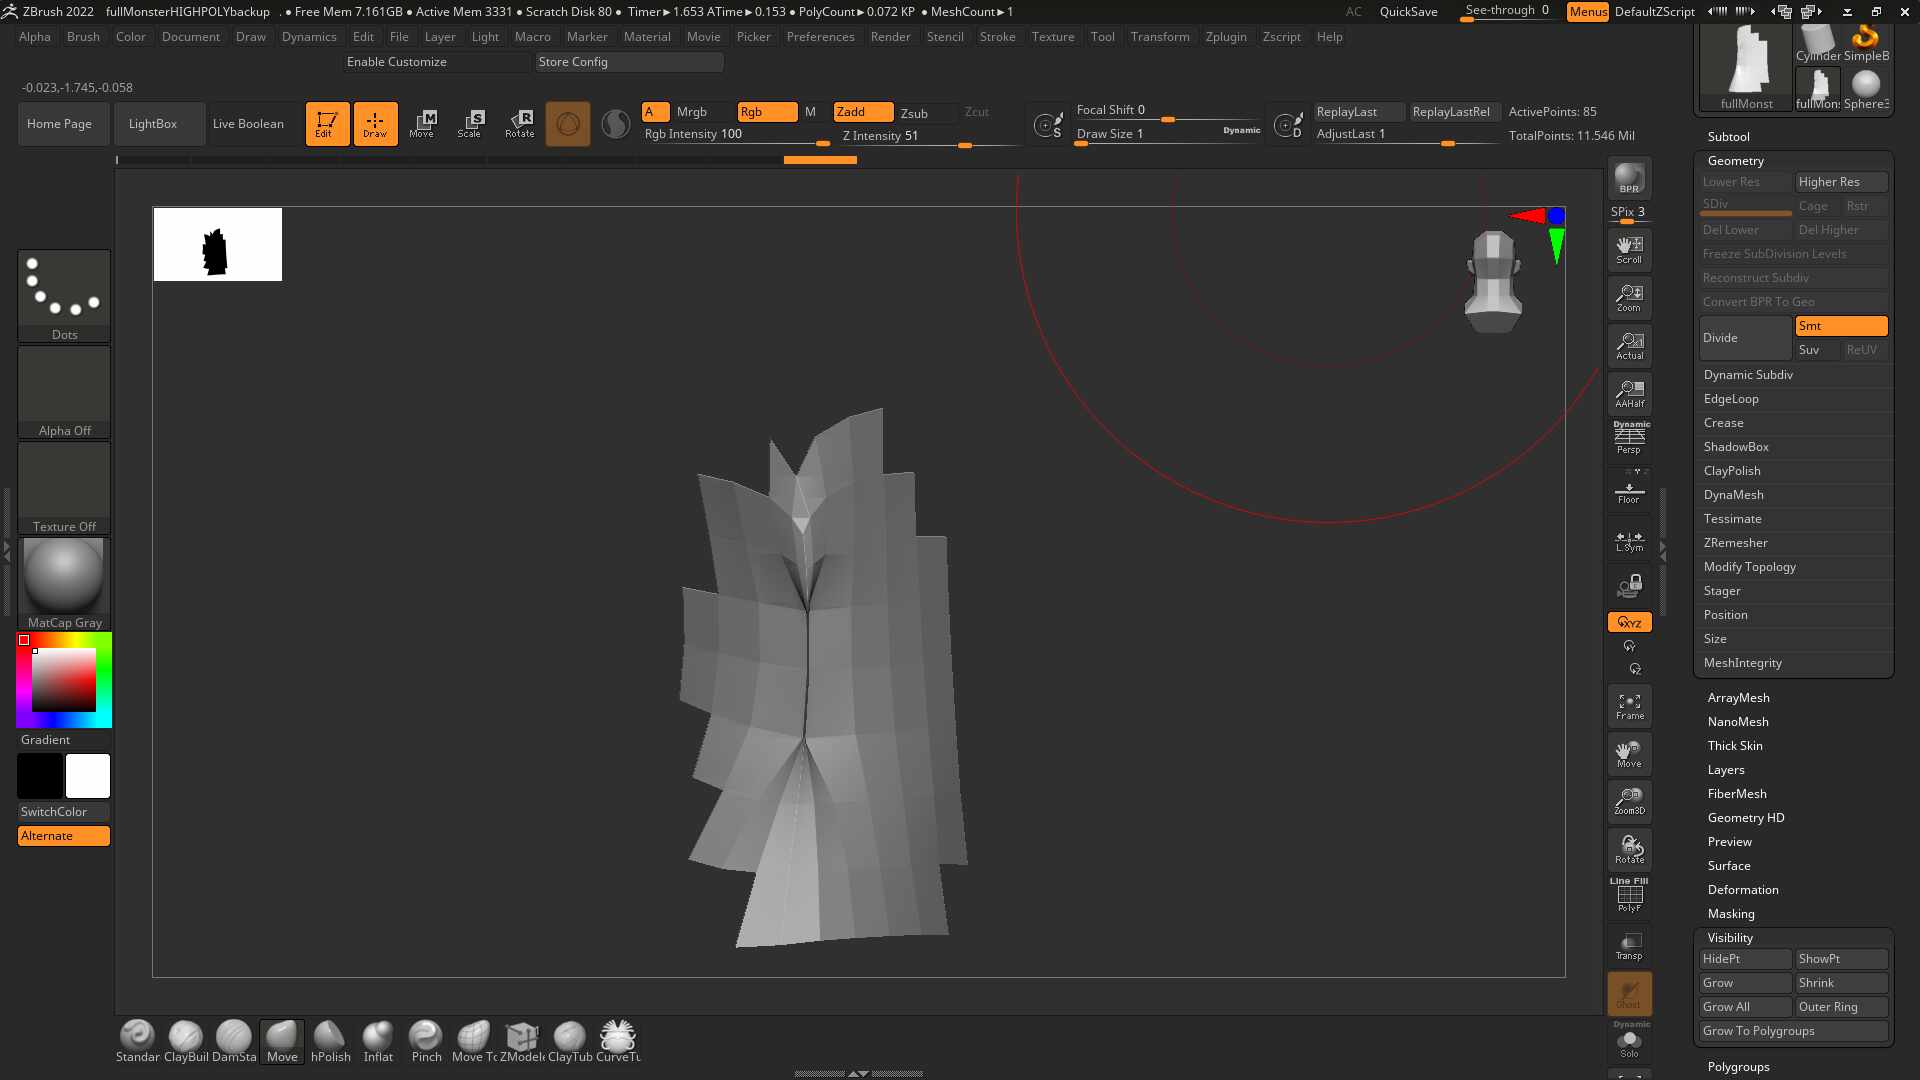Open the Zplugin menu

pos(1226,37)
